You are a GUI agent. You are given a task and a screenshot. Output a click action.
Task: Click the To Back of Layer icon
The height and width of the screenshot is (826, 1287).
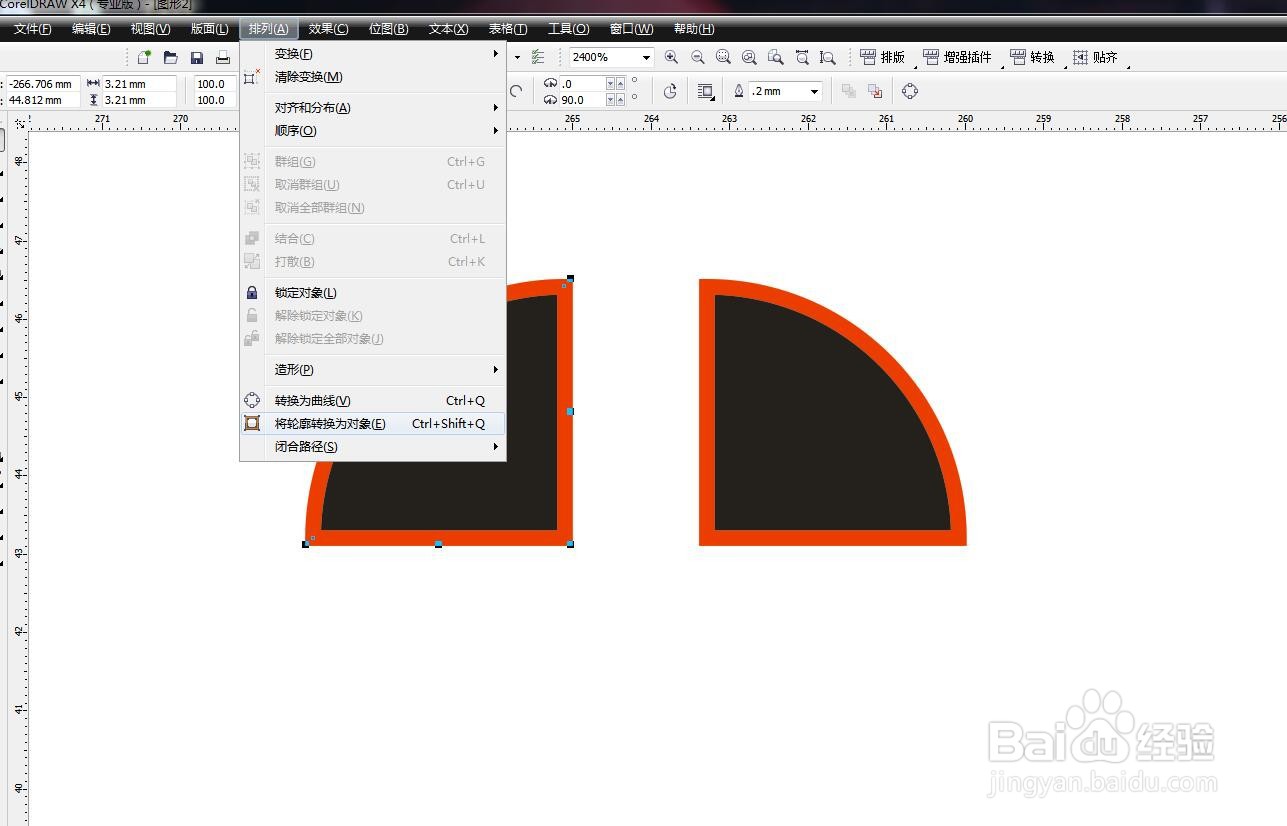(x=875, y=91)
